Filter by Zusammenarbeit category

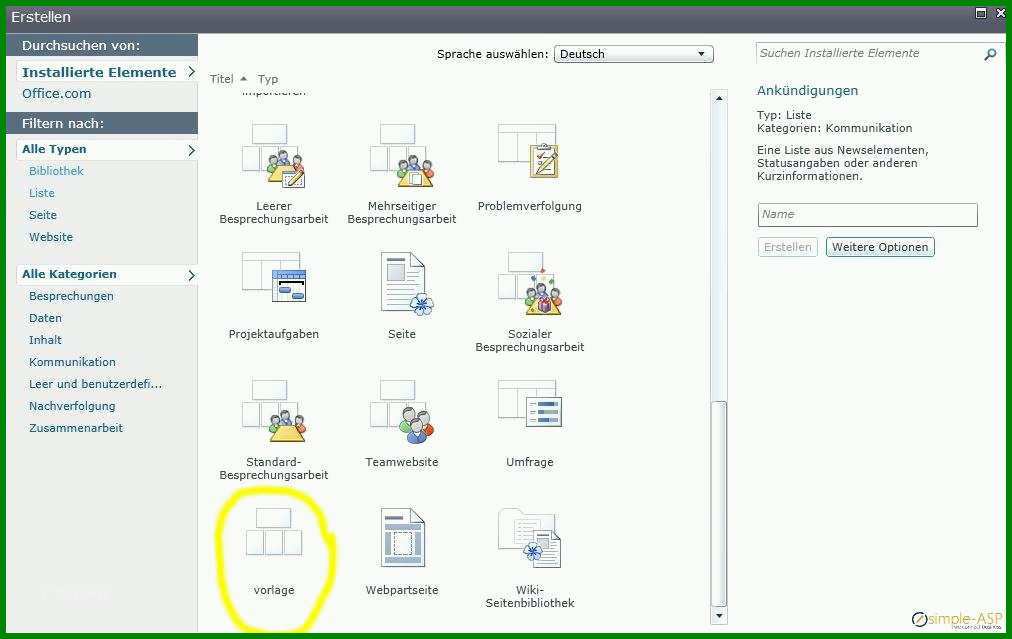[76, 428]
